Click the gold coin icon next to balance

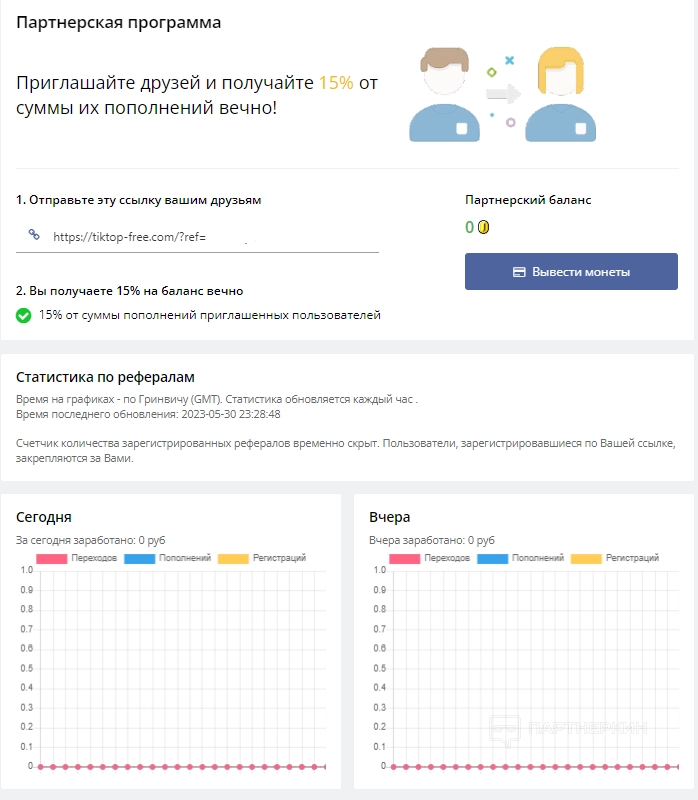pos(483,227)
